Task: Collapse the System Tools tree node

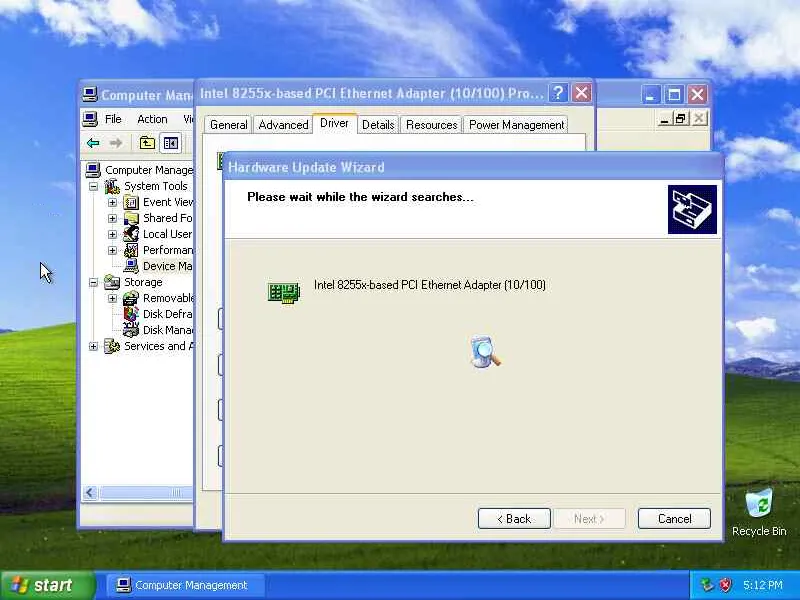Action: pyautogui.click(x=93, y=186)
